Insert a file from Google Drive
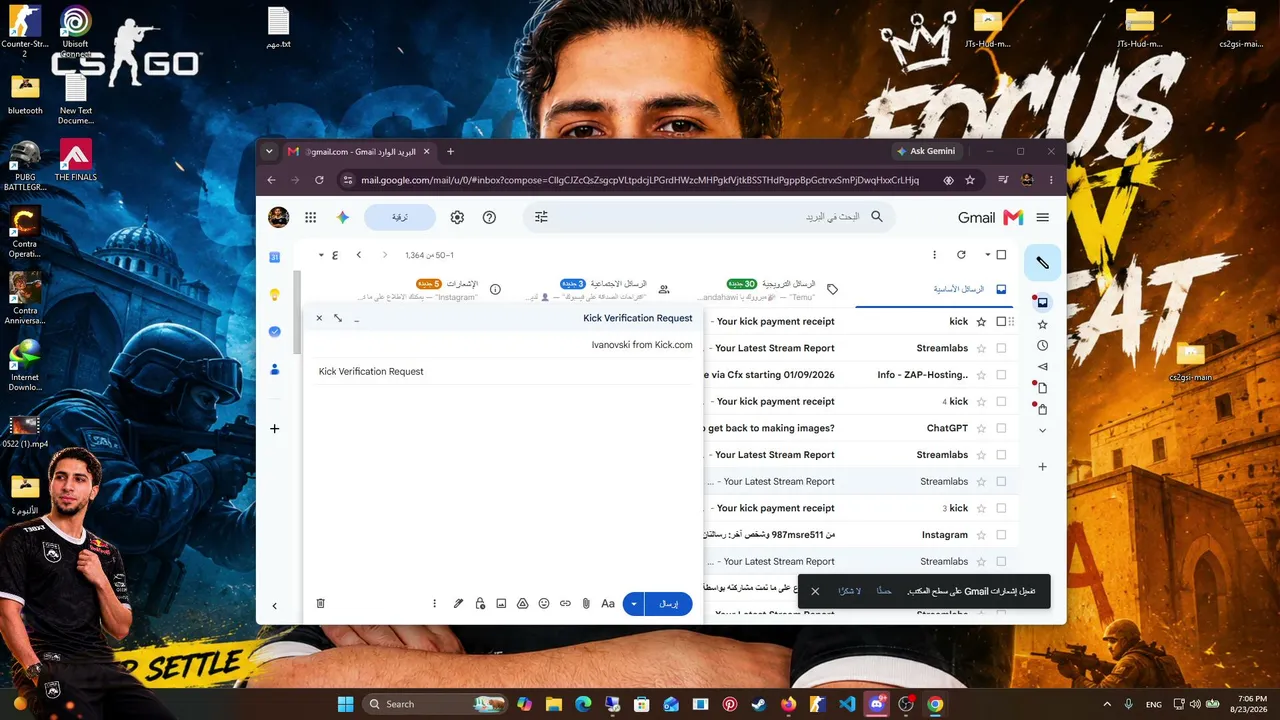Image resolution: width=1280 pixels, height=720 pixels. 522,603
